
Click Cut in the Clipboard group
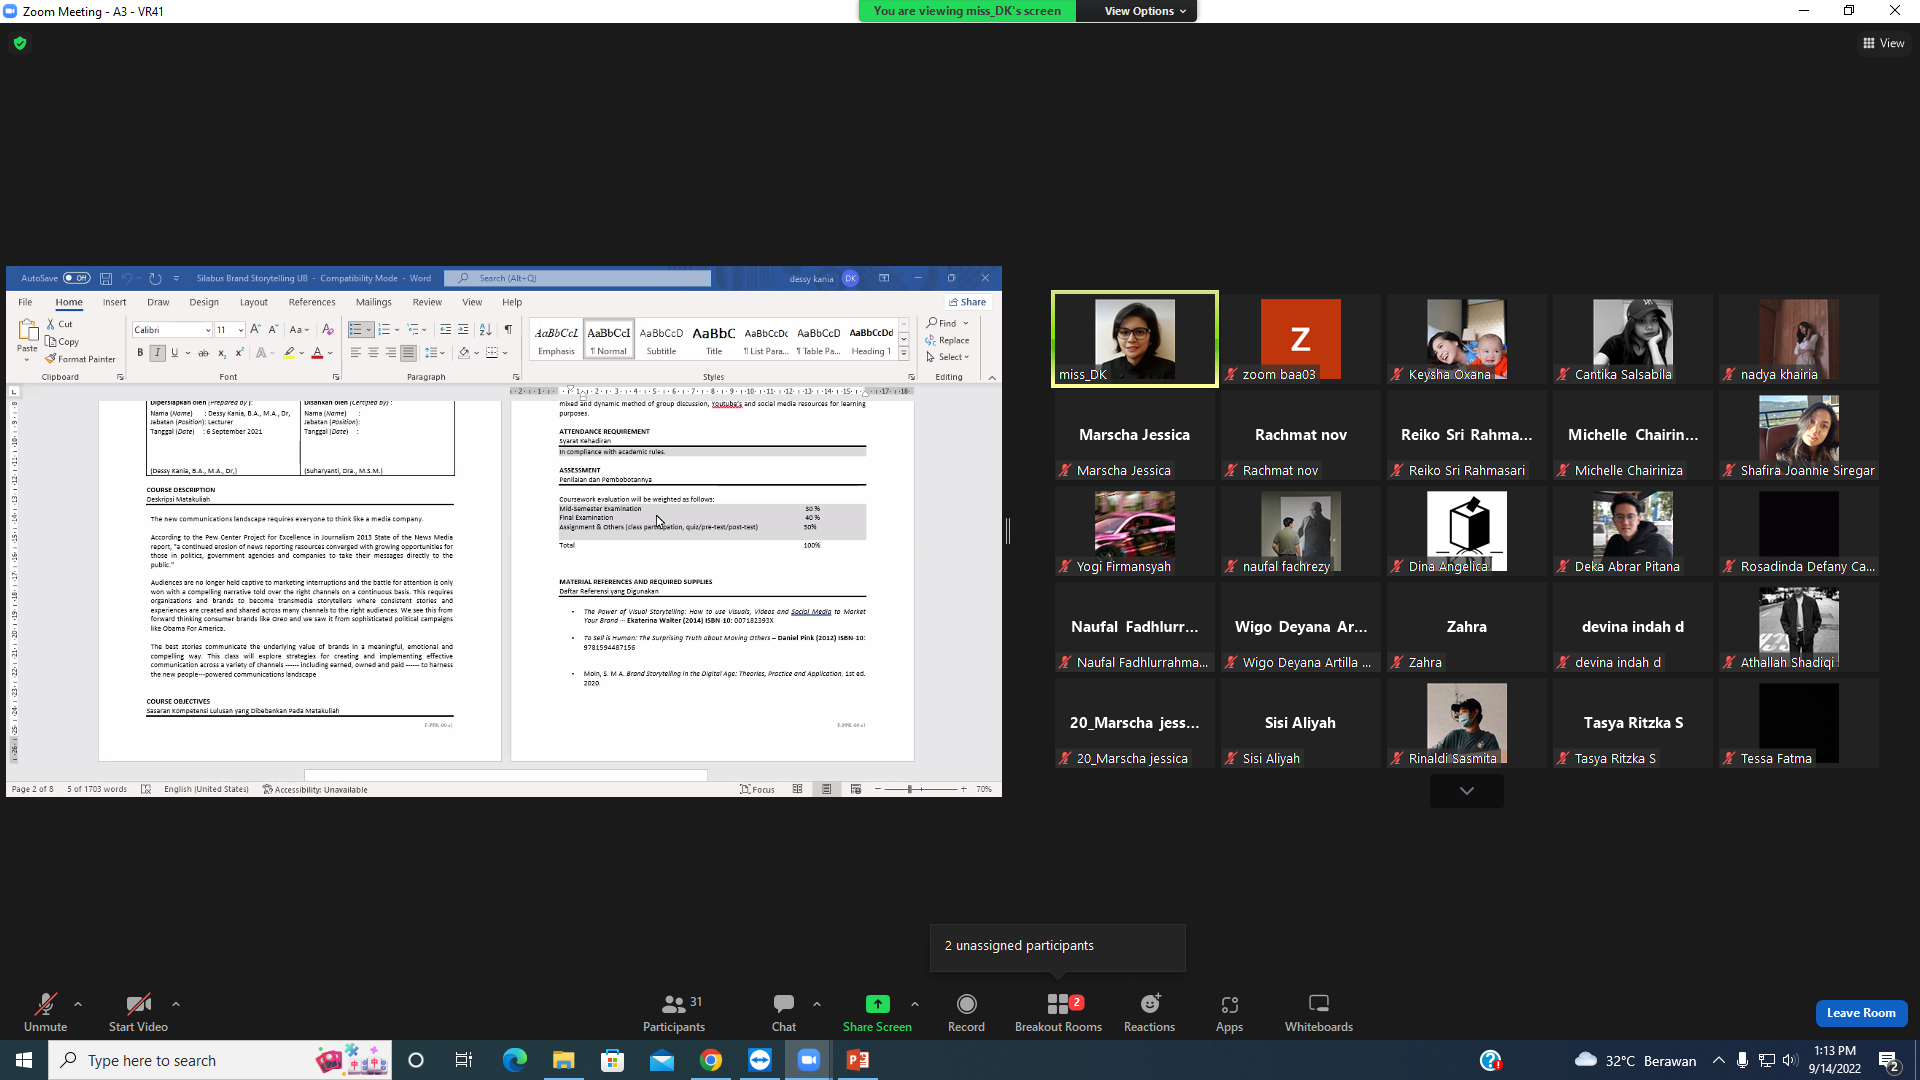60,324
